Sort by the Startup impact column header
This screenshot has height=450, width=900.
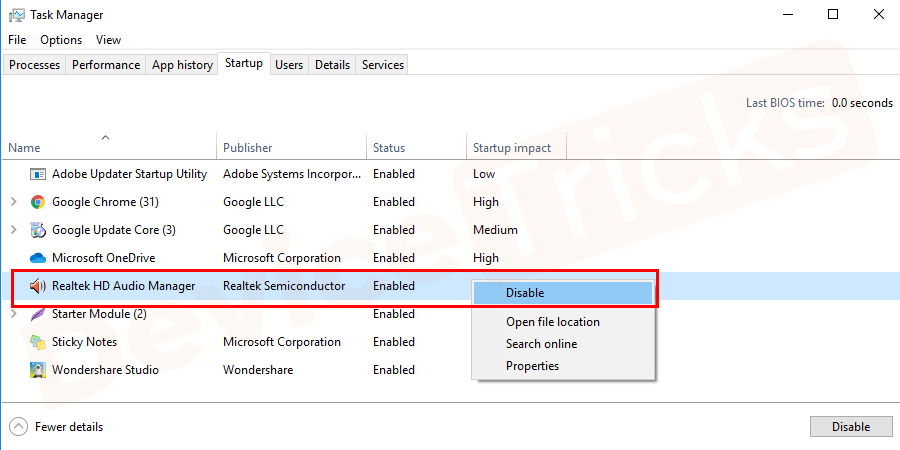pos(517,148)
